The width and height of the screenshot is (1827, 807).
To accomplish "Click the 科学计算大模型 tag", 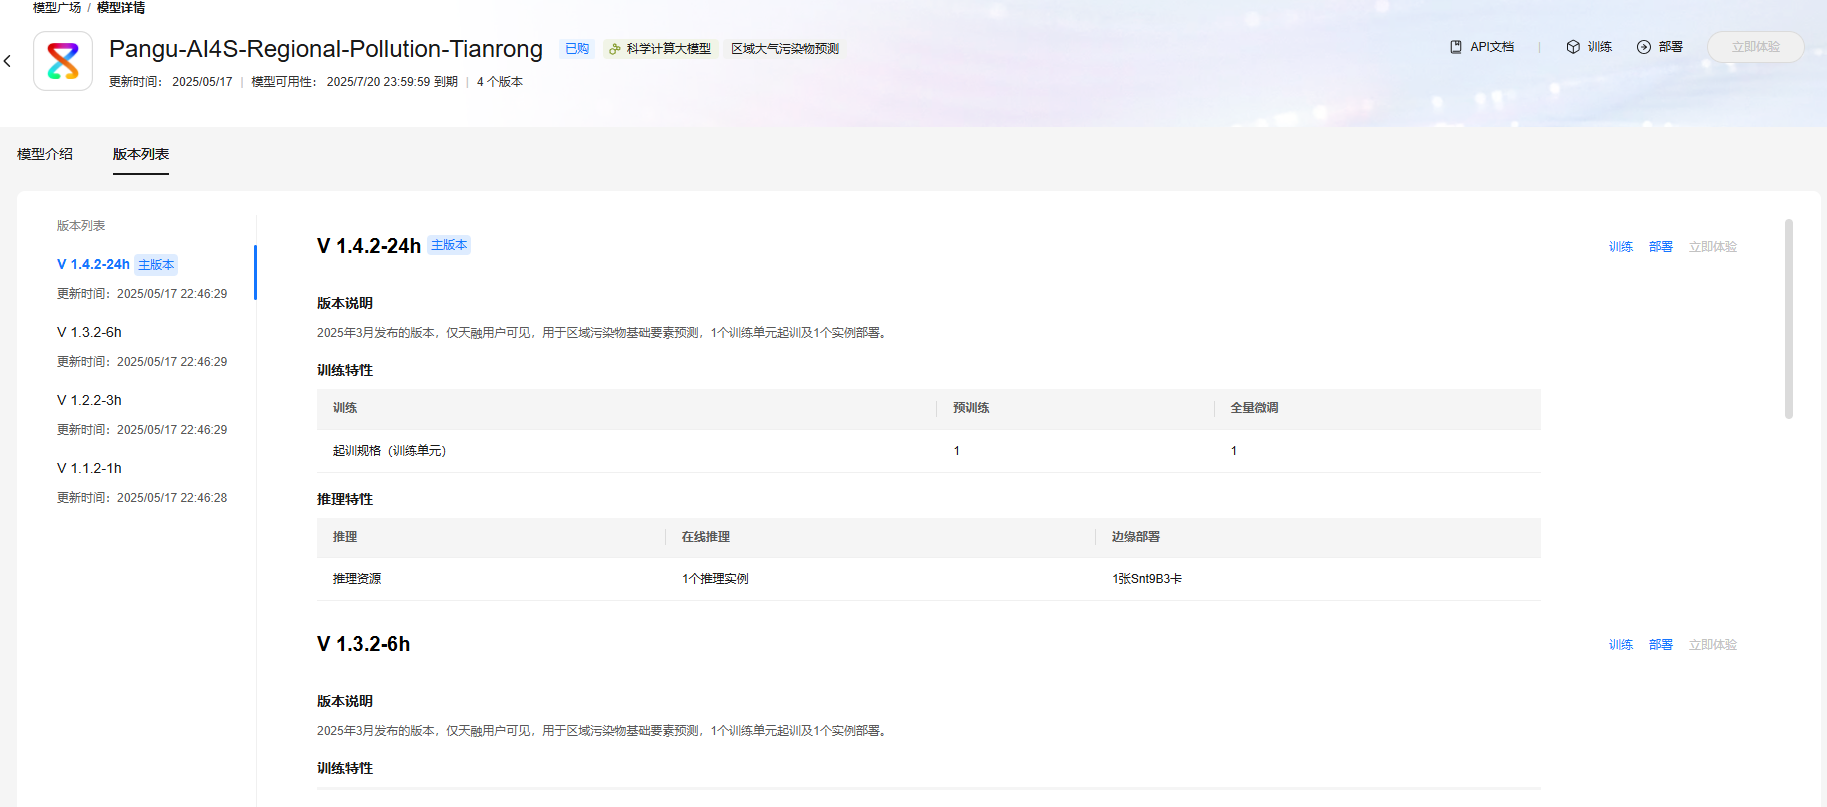I will pos(660,48).
